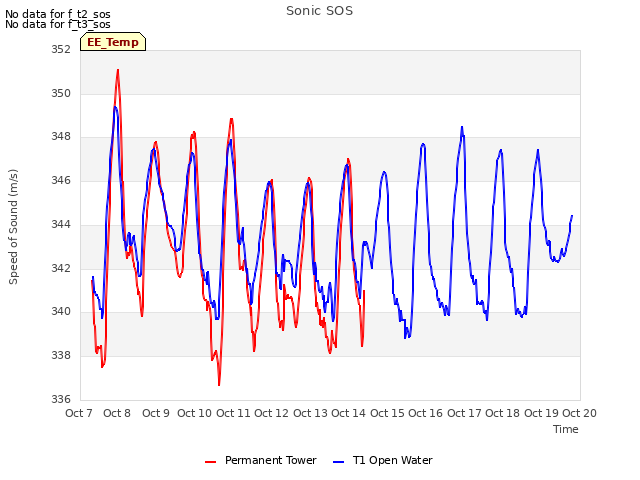Click the Oct 18 x-axis tick label
This screenshot has height=480, width=640.
click(x=502, y=413)
